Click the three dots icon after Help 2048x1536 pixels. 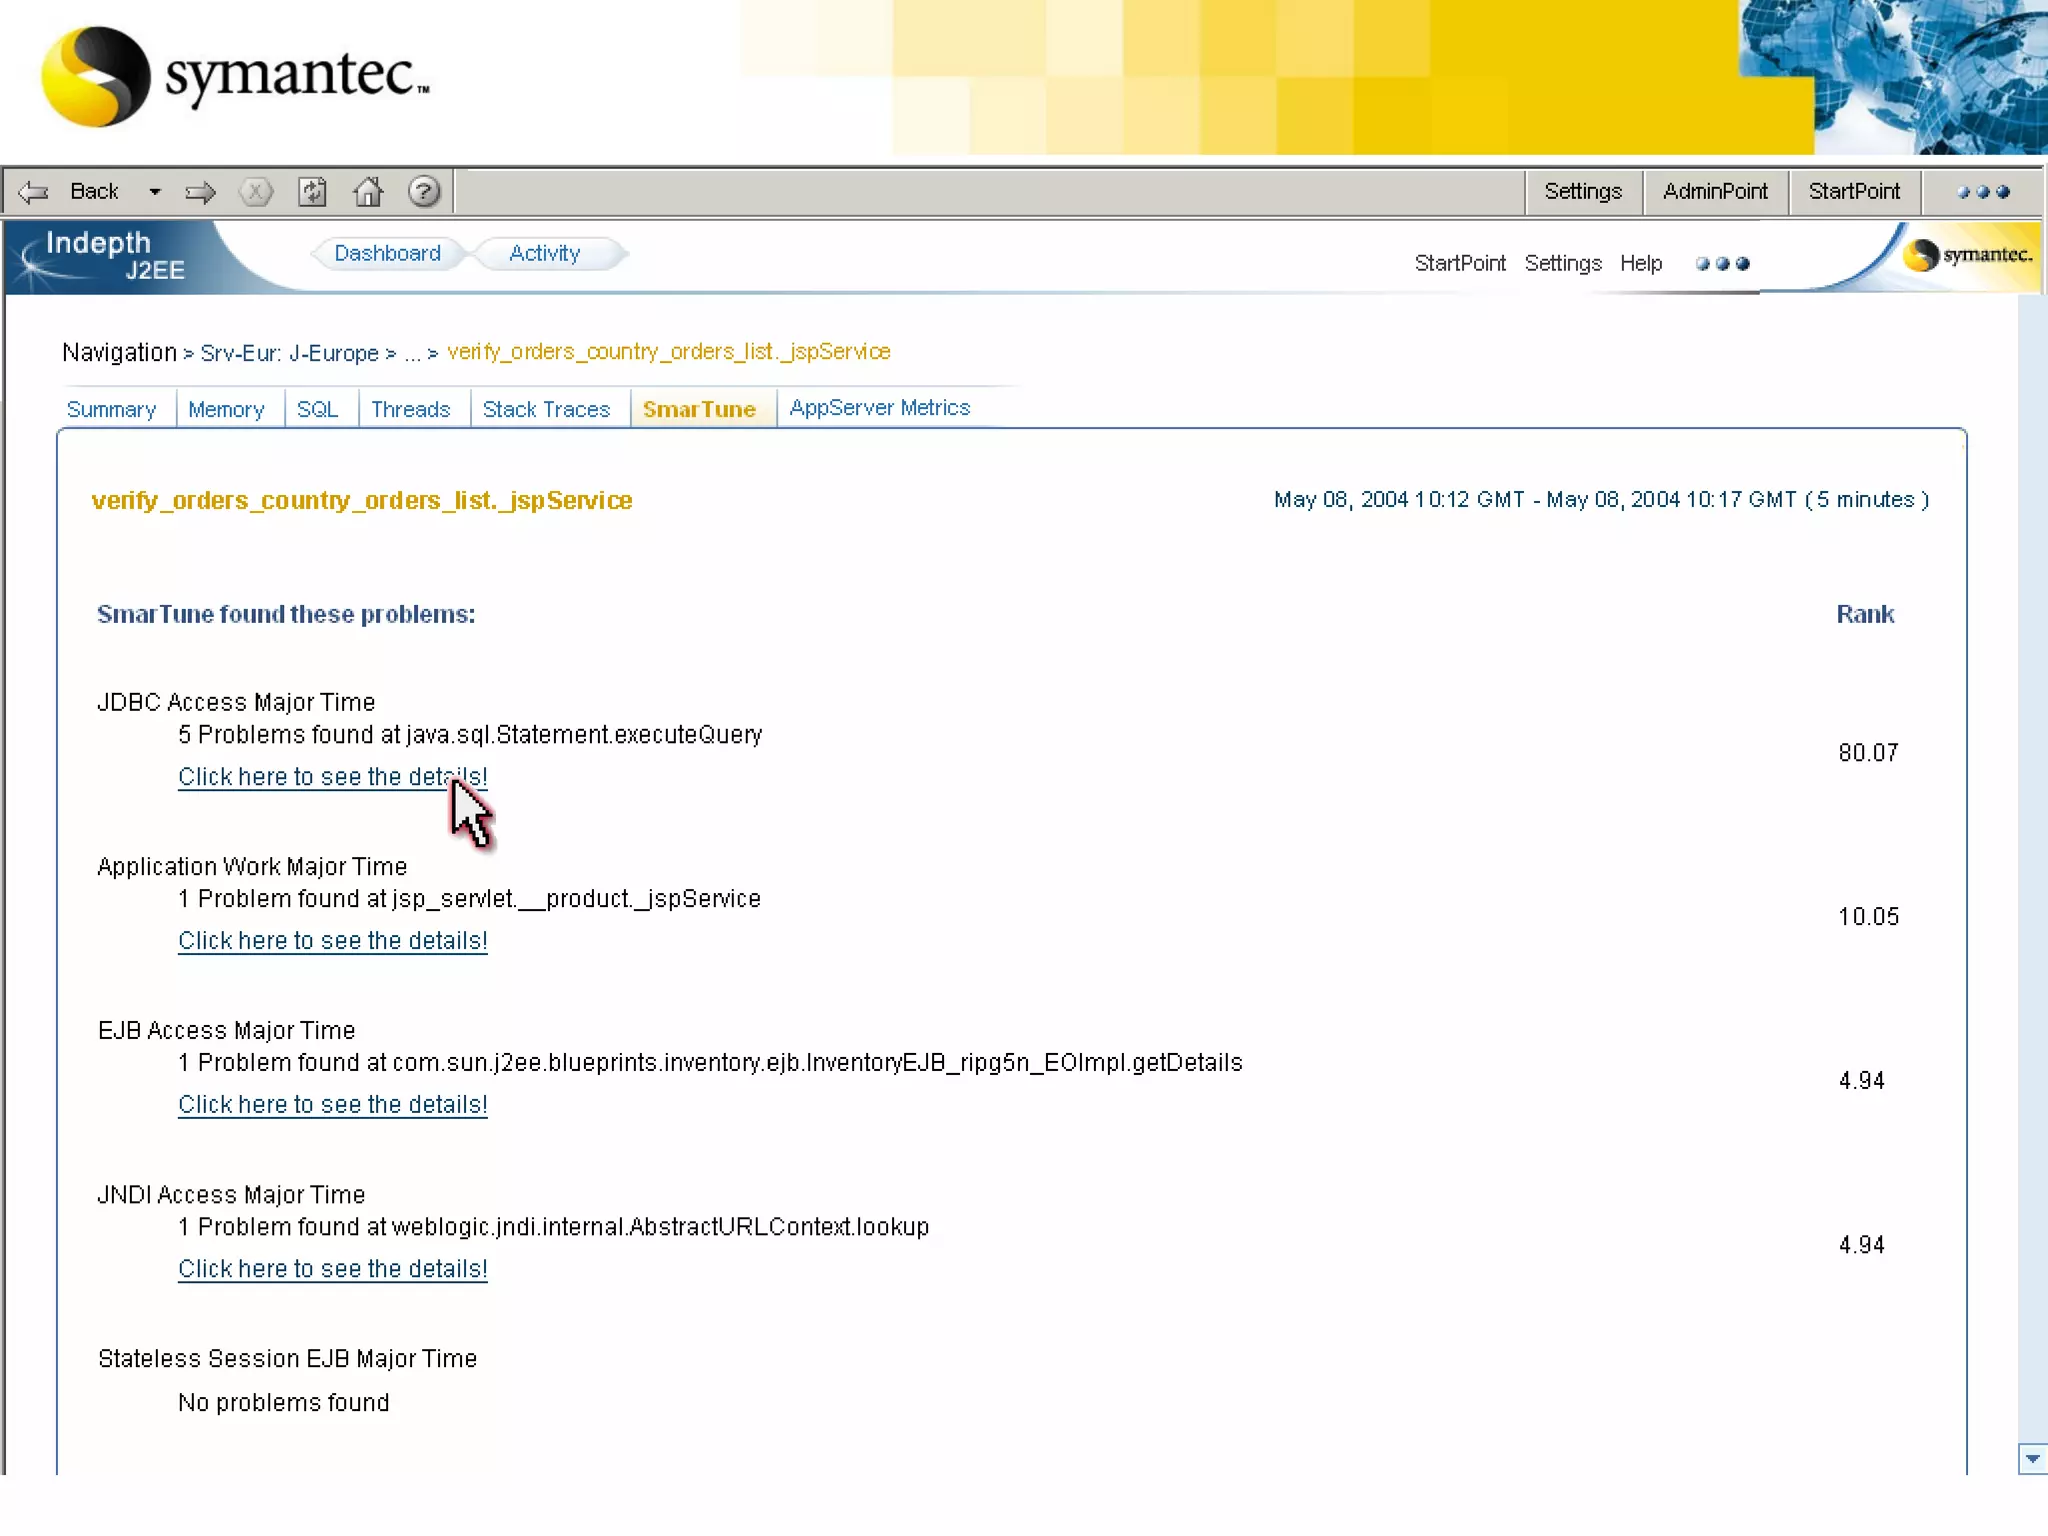(x=1722, y=264)
